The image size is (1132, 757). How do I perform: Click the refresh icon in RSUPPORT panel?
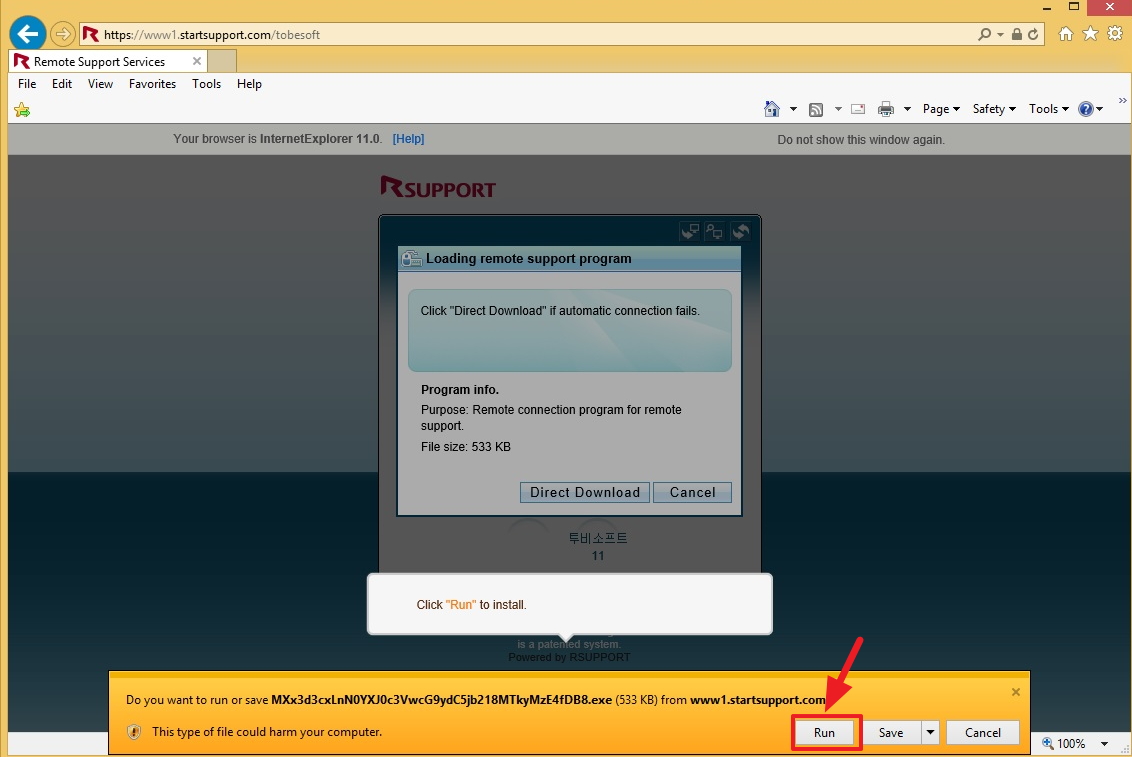click(x=740, y=232)
